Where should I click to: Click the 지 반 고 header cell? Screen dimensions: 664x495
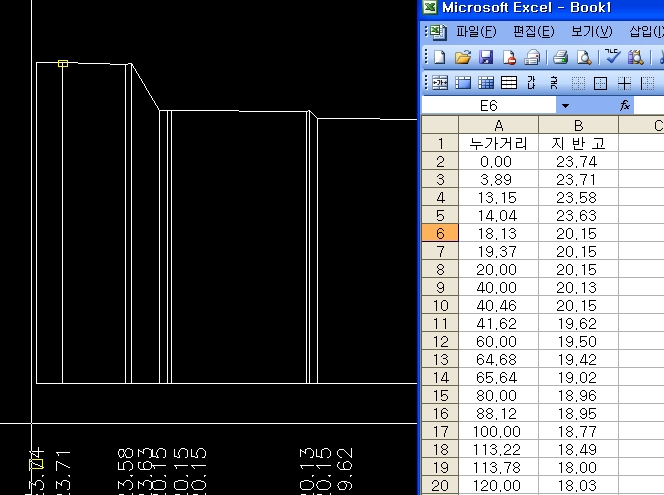578,144
